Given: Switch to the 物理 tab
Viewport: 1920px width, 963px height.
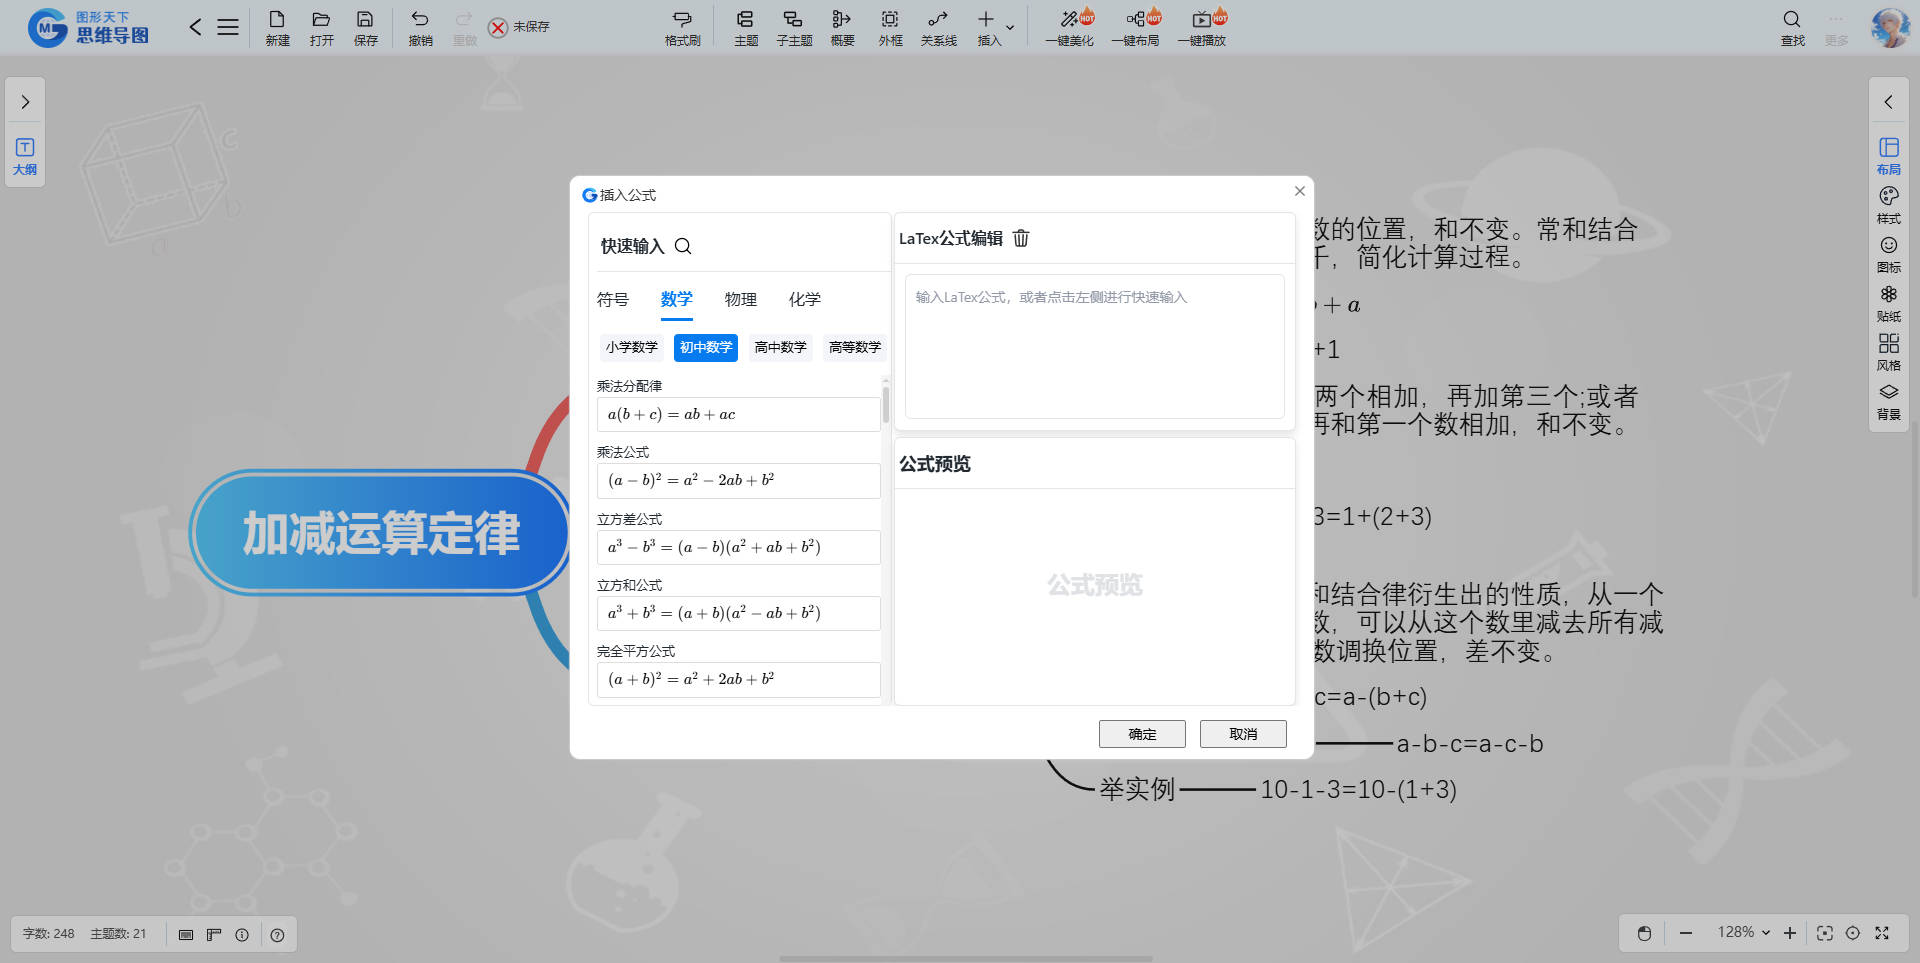Looking at the screenshot, I should (740, 299).
